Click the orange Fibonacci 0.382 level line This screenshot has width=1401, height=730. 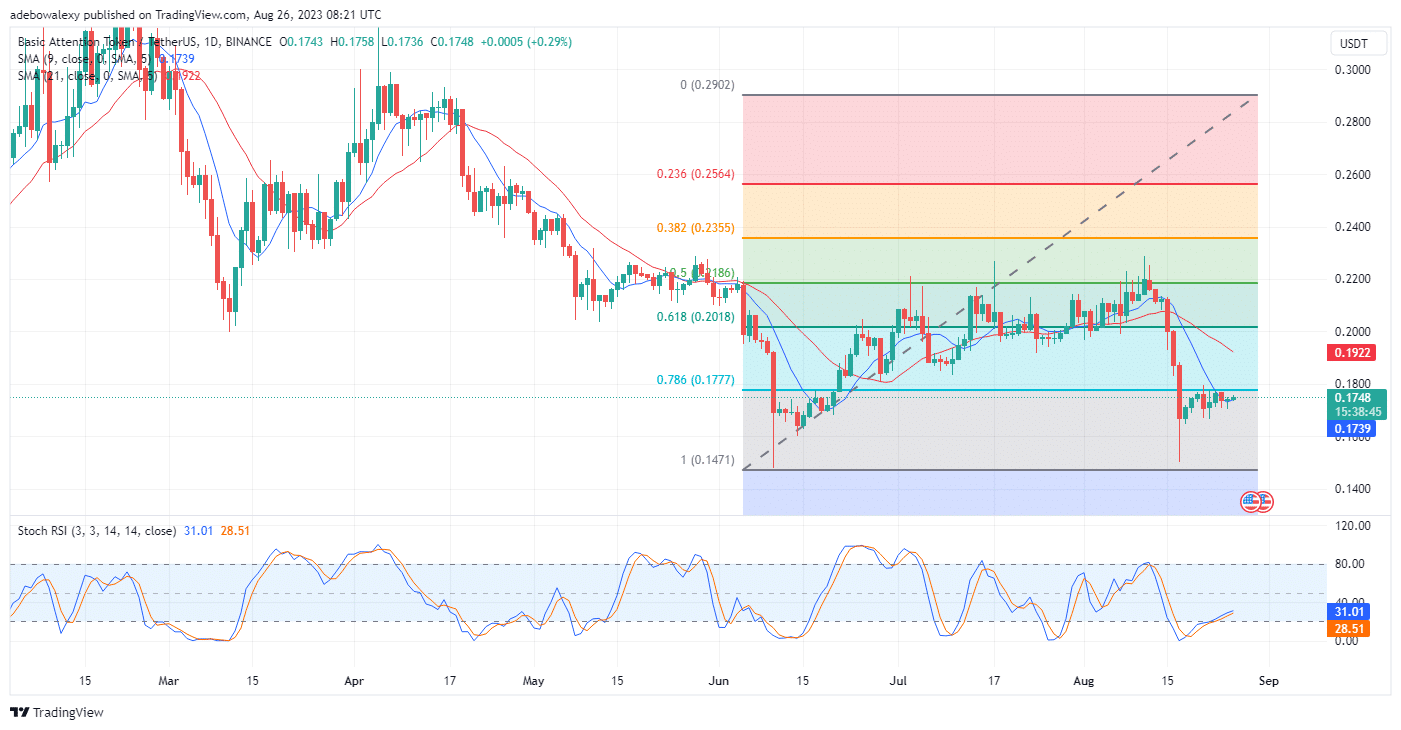tap(1000, 238)
